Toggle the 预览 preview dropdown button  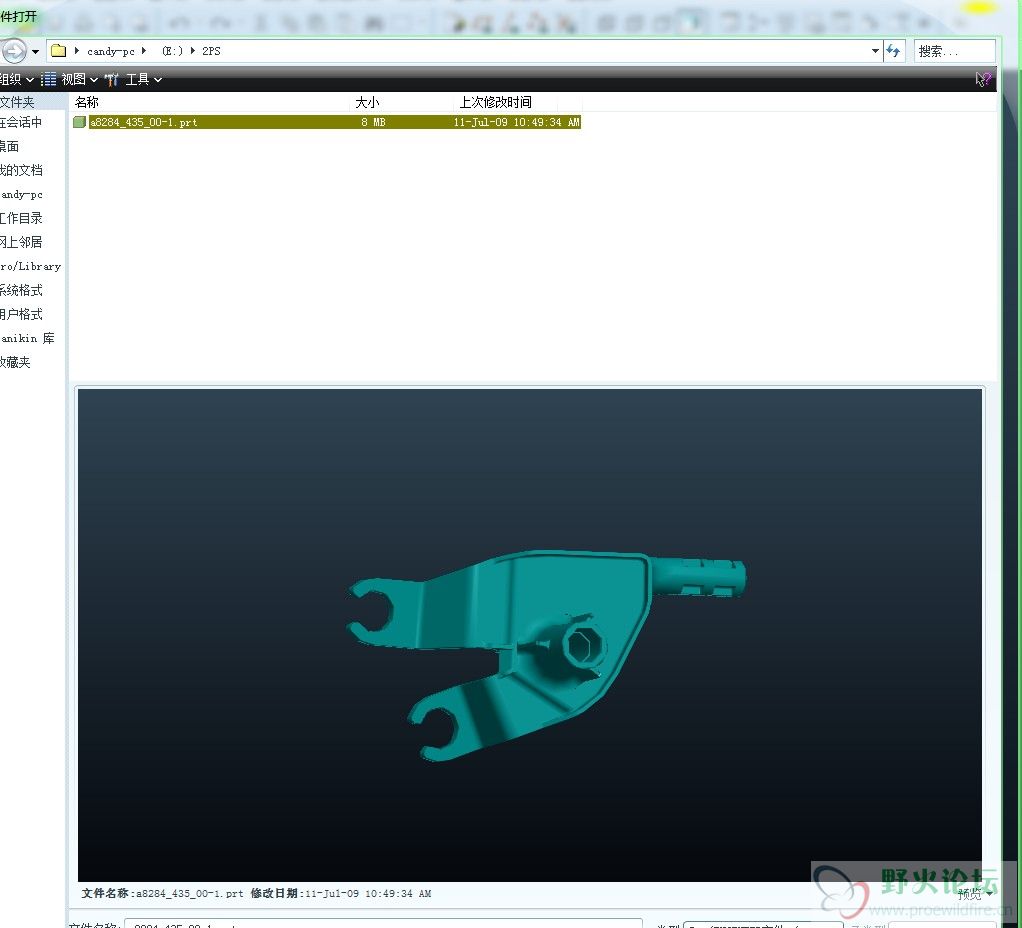[x=975, y=893]
